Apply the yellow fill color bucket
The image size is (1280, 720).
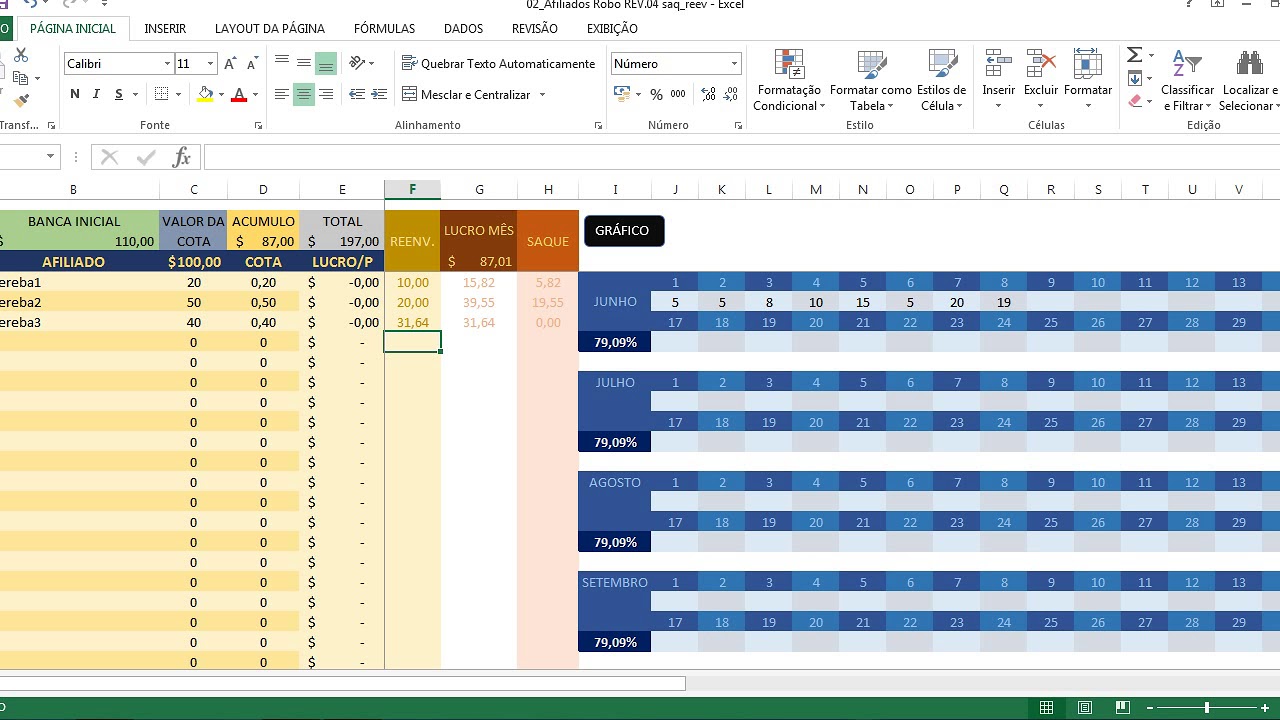[x=205, y=94]
